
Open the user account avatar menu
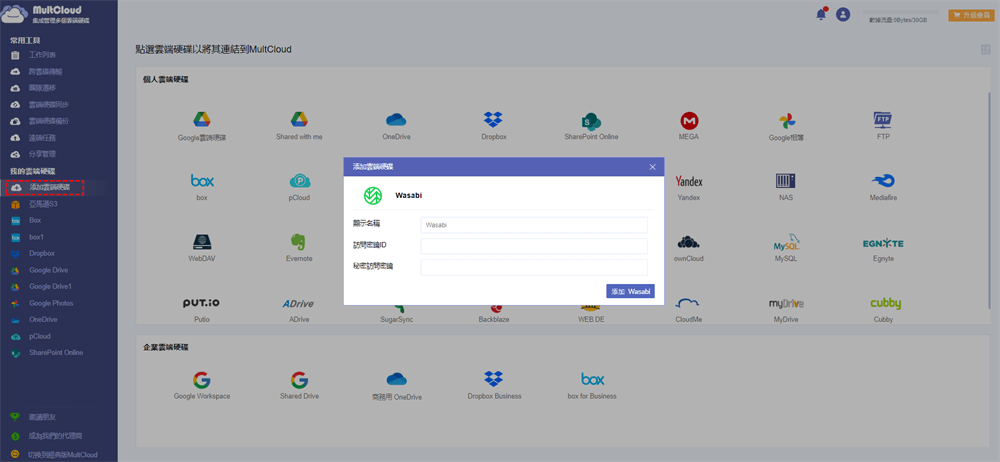click(x=843, y=14)
